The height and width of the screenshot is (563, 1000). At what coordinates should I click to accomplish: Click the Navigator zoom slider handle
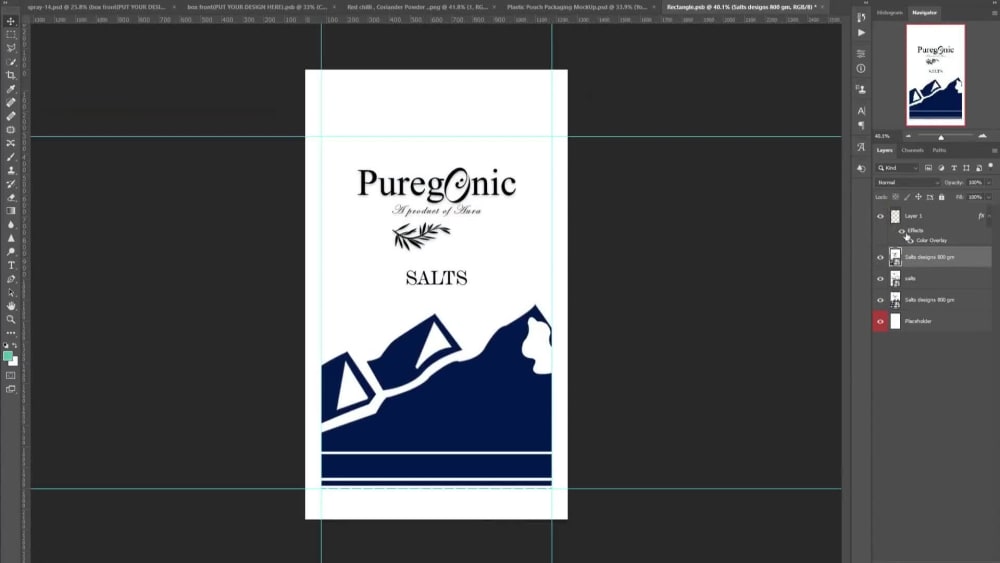pos(941,137)
